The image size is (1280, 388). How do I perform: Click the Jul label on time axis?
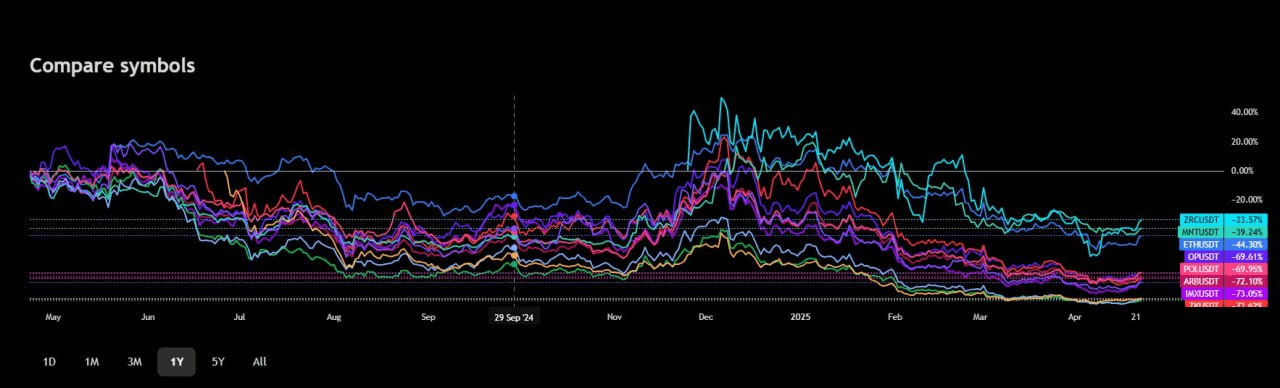[x=240, y=317]
